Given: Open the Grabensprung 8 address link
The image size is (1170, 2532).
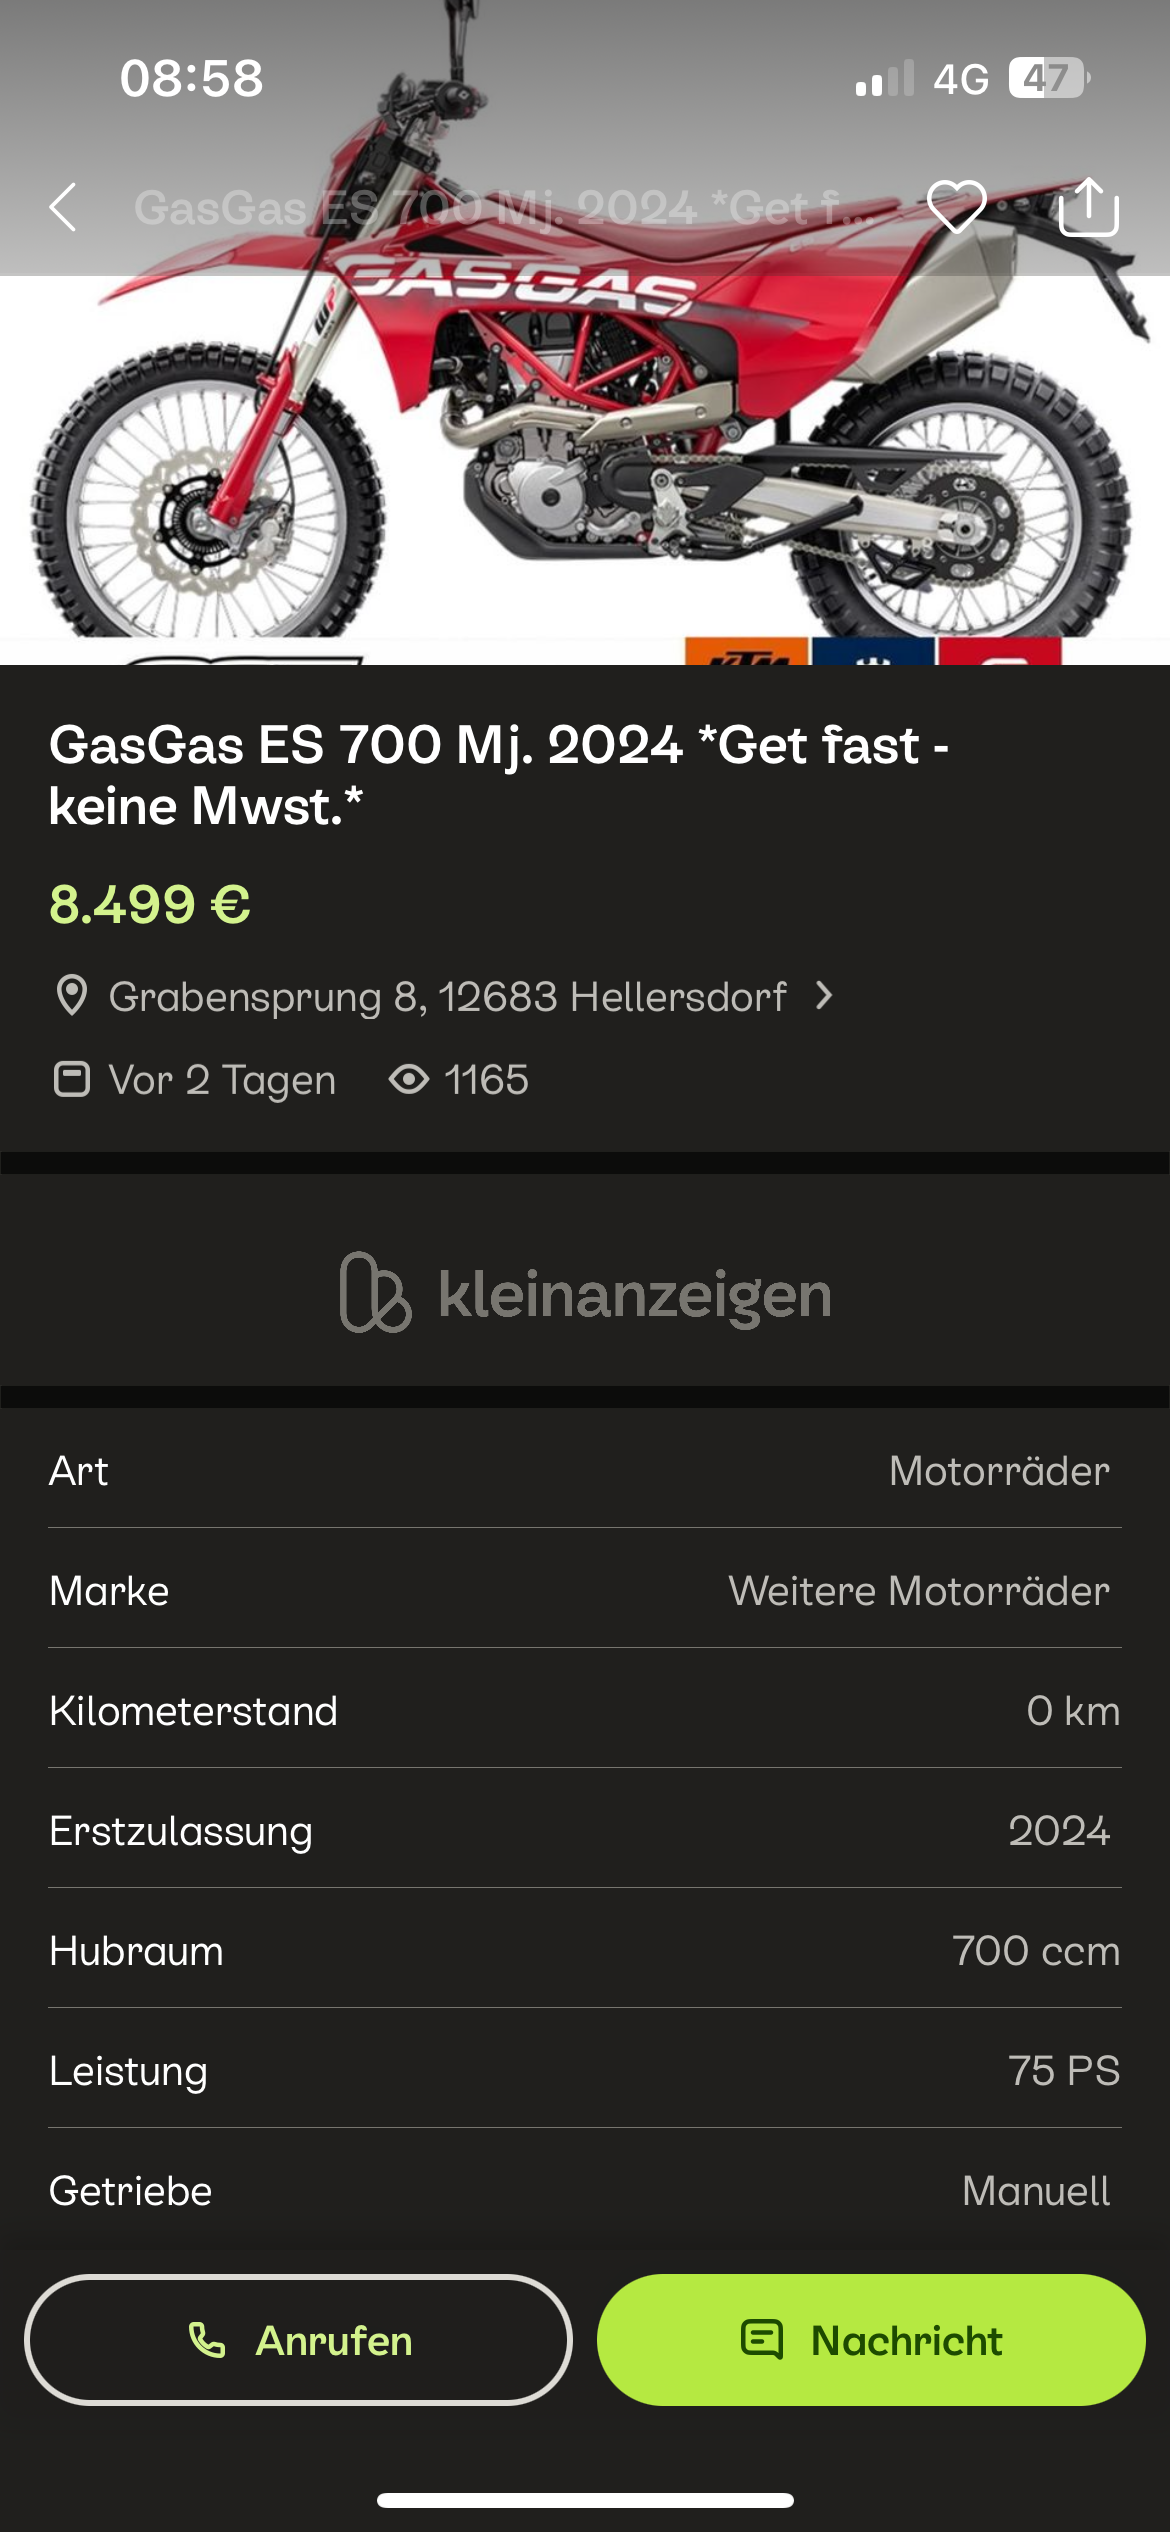Looking at the screenshot, I should (447, 997).
